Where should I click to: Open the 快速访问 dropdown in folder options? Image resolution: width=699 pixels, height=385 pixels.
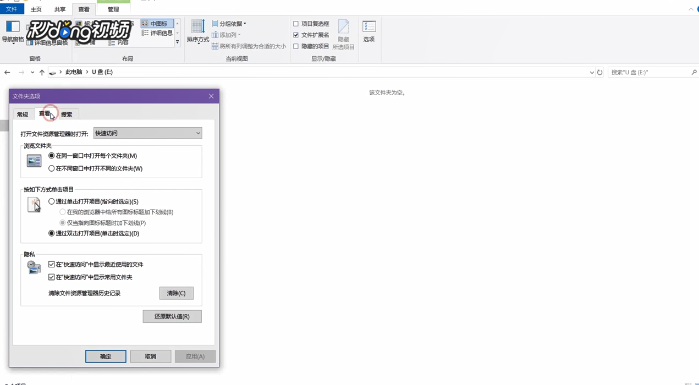point(148,133)
